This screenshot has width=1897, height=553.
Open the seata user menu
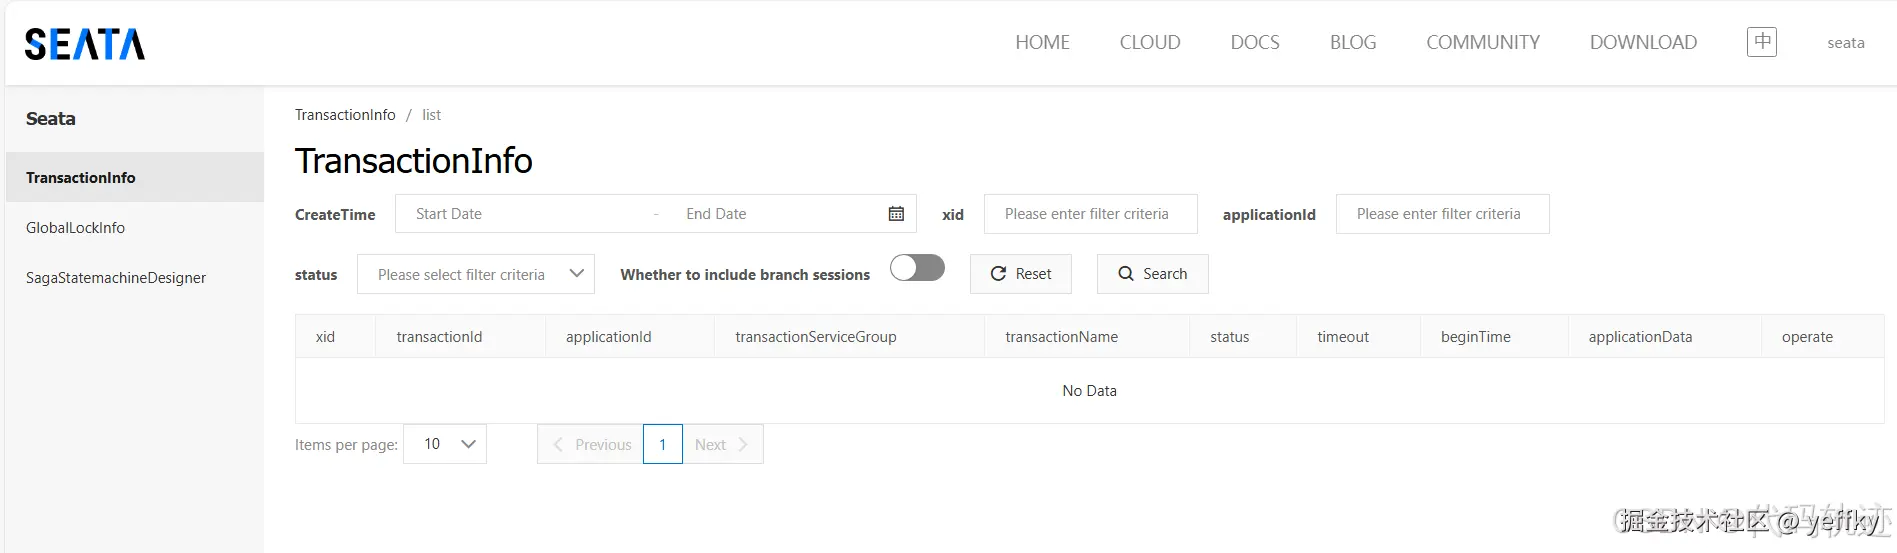pos(1845,43)
